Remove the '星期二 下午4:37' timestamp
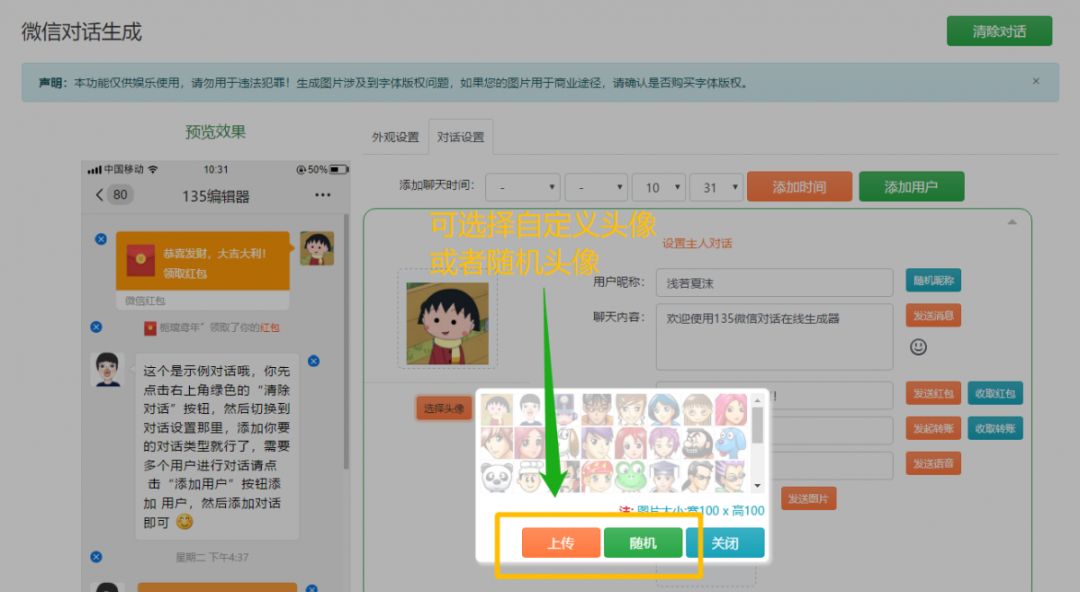The height and width of the screenshot is (592, 1080). click(96, 556)
